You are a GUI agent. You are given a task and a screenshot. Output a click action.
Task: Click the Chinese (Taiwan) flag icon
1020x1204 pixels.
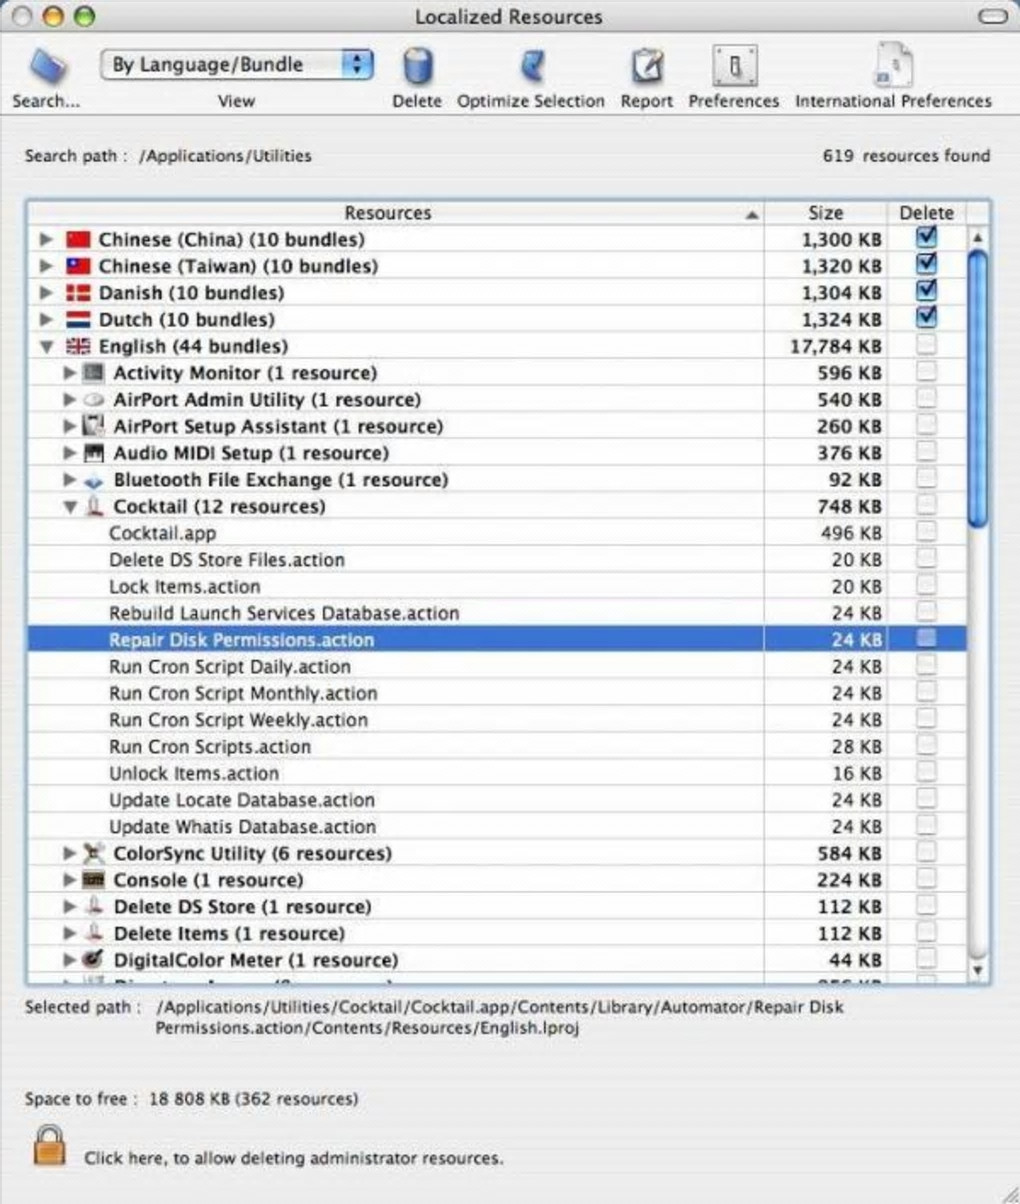78,266
